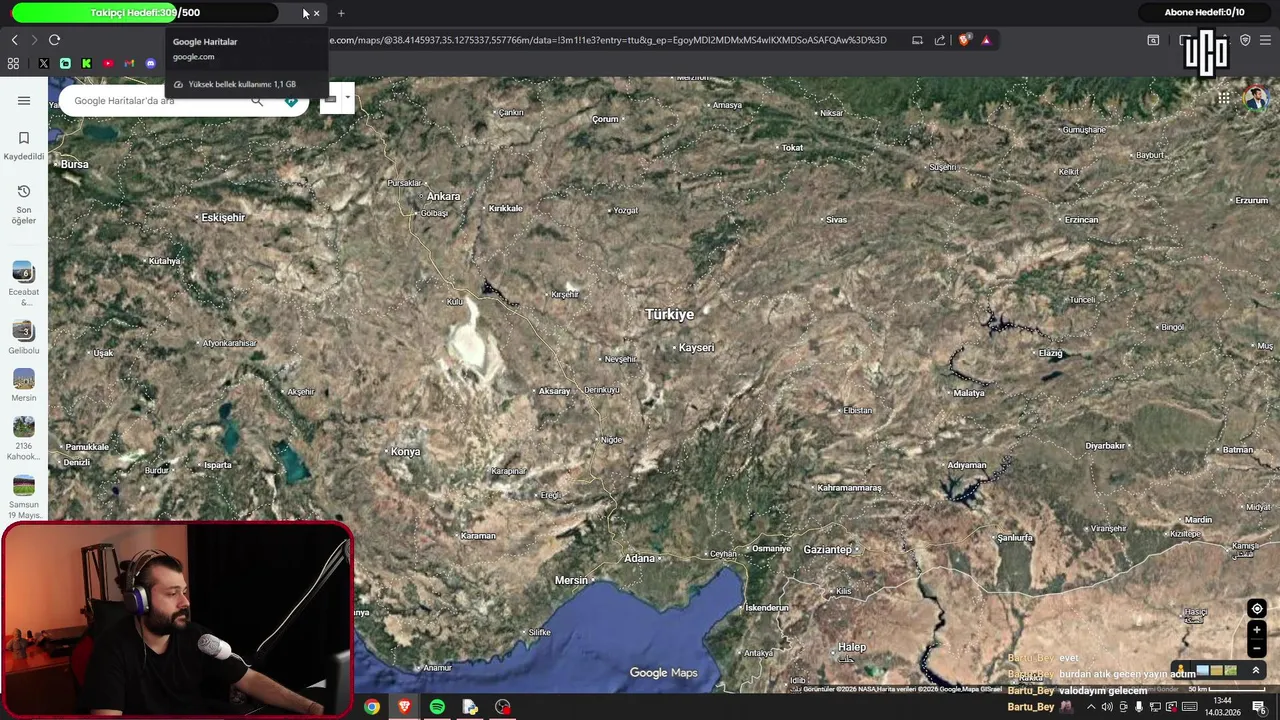Click the Türkiye country label on map
Screen dimensions: 1280x720
pyautogui.click(x=669, y=314)
